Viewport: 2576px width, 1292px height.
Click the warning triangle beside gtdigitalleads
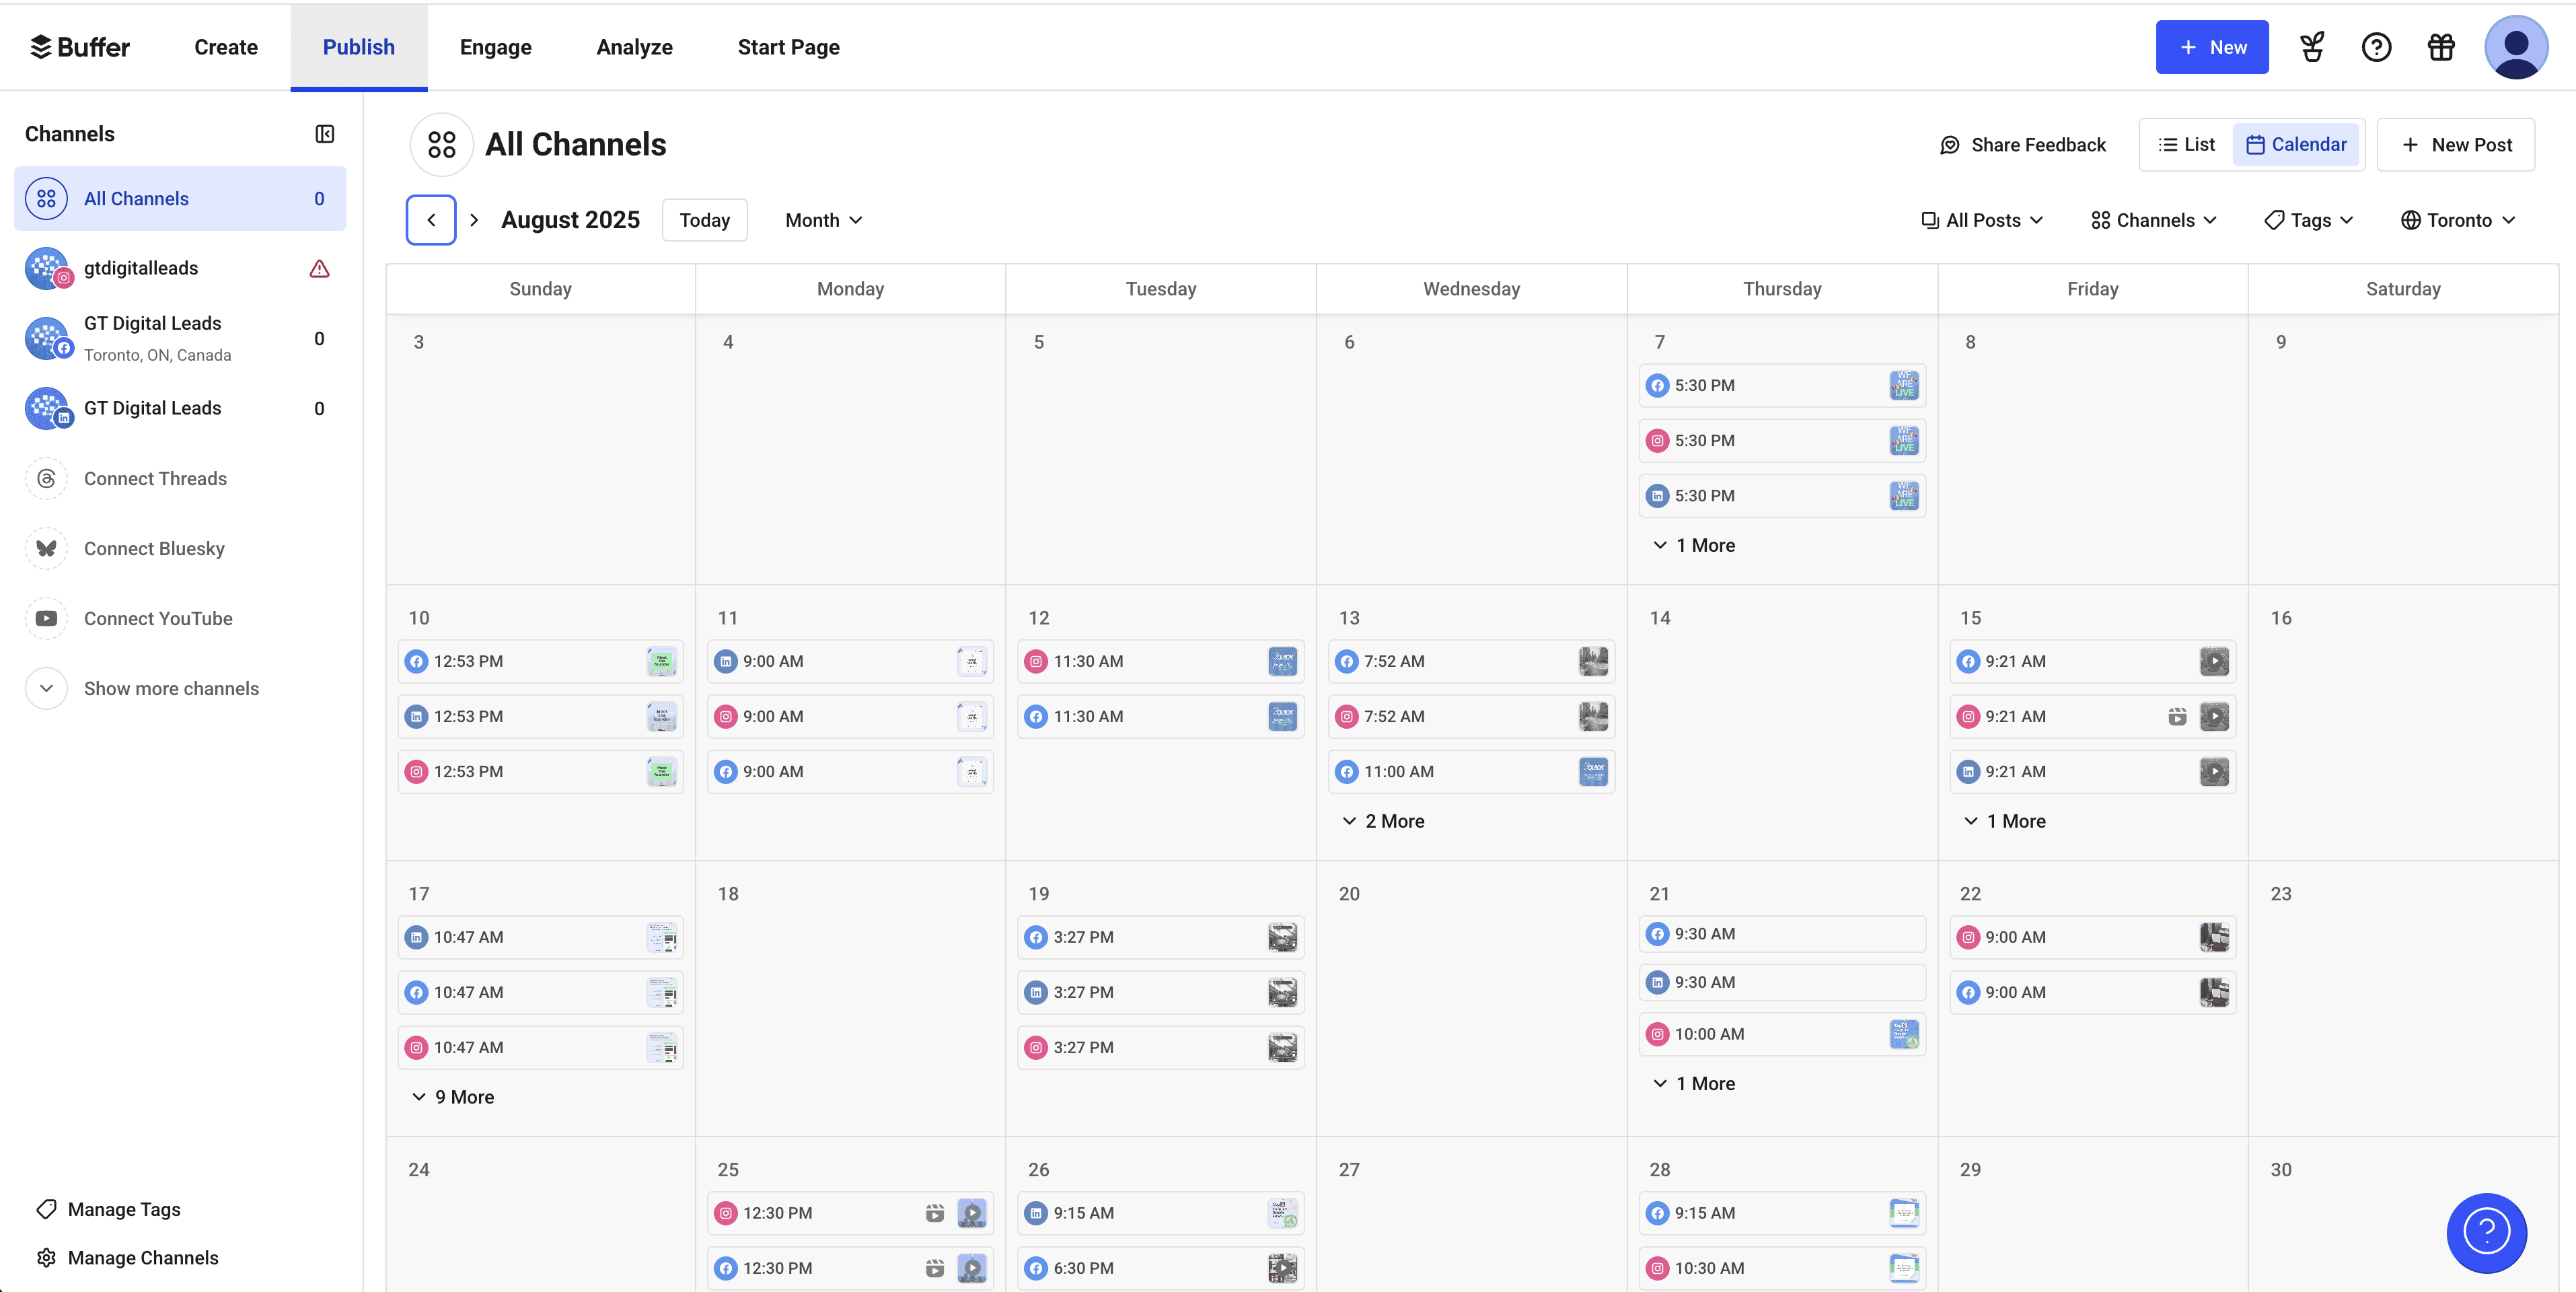[x=319, y=268]
